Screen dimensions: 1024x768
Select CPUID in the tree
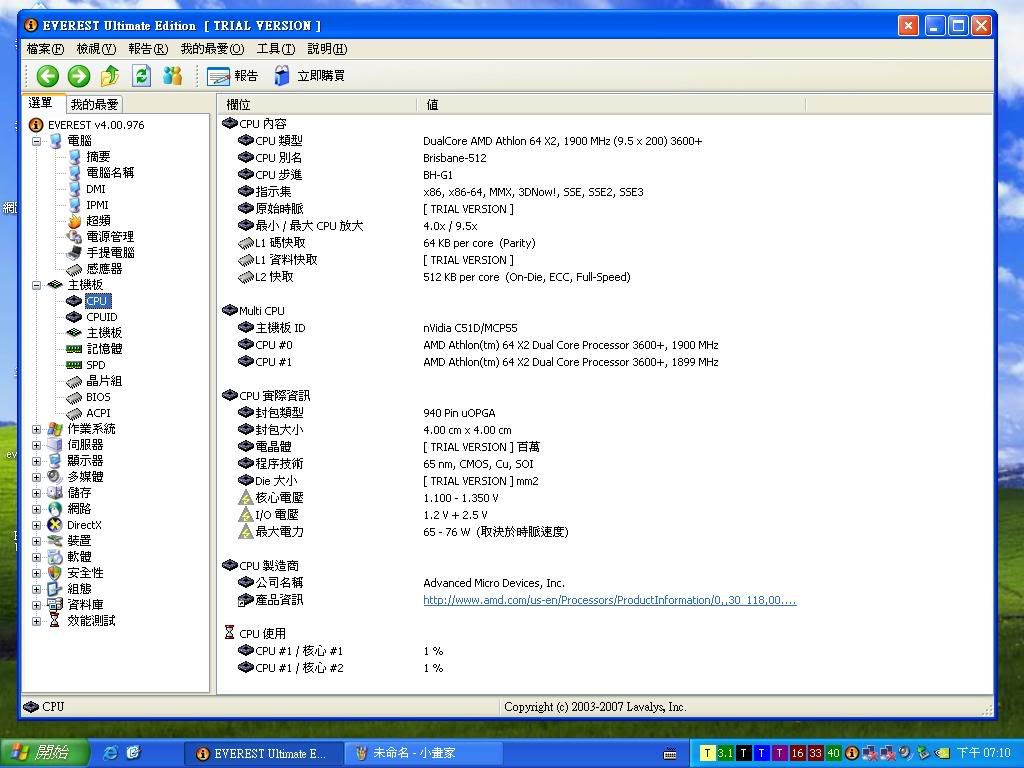click(102, 317)
